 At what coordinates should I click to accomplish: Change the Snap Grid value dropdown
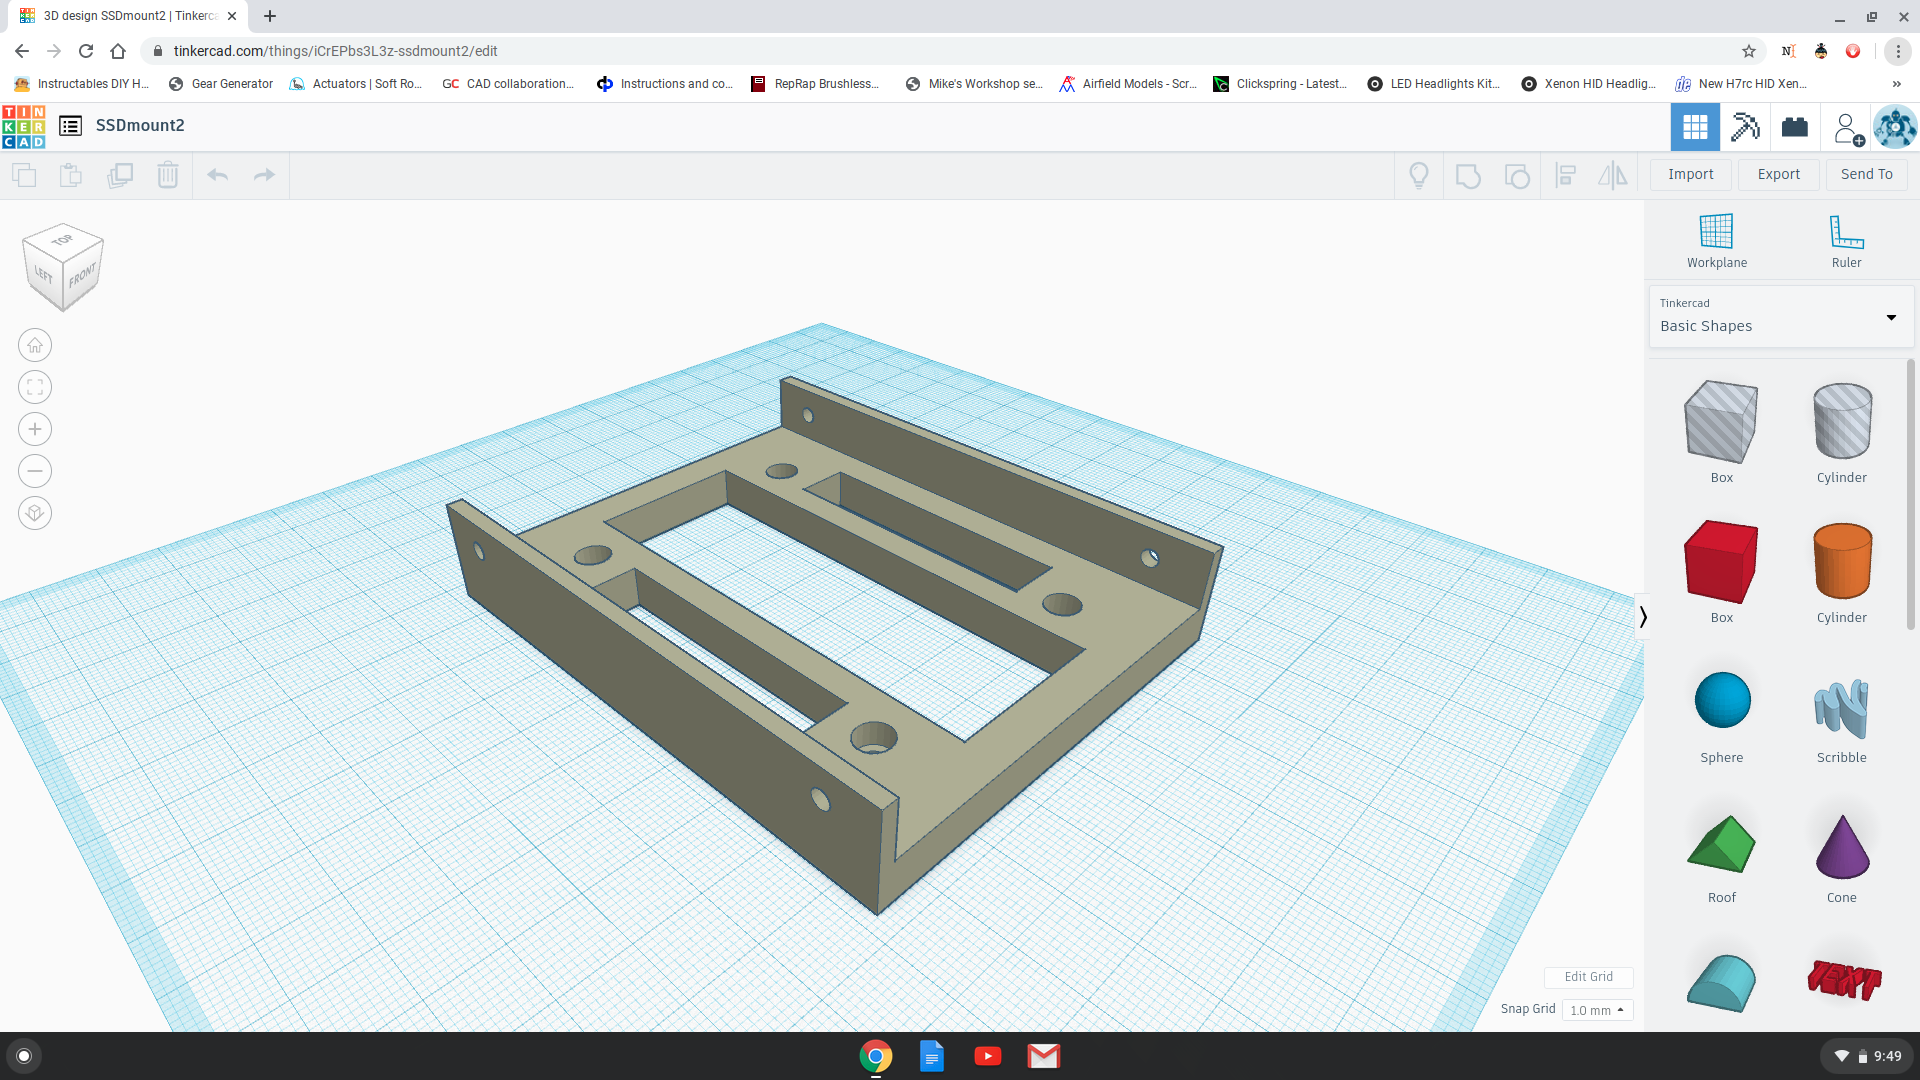click(x=1597, y=1010)
